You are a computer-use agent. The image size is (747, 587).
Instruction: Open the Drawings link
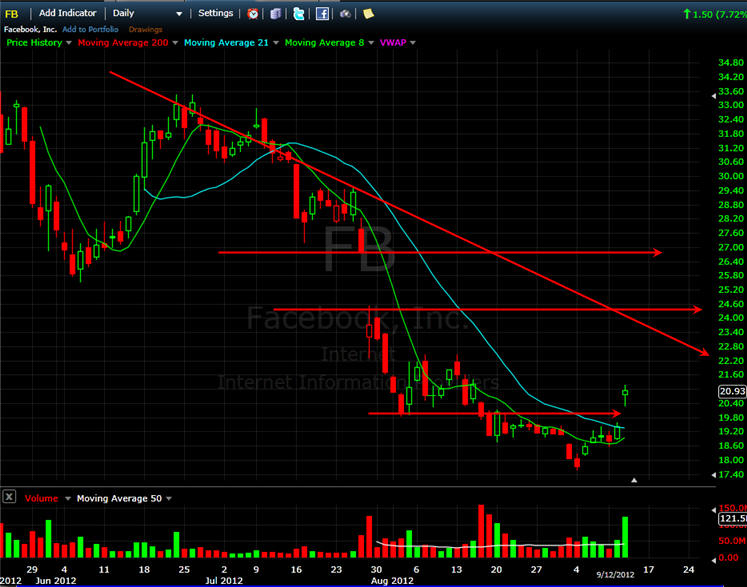pyautogui.click(x=145, y=29)
